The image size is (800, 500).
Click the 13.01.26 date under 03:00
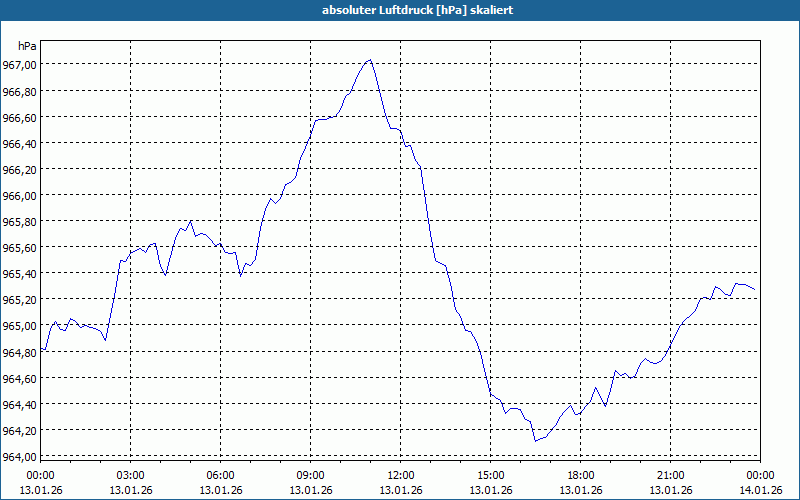click(x=131, y=490)
